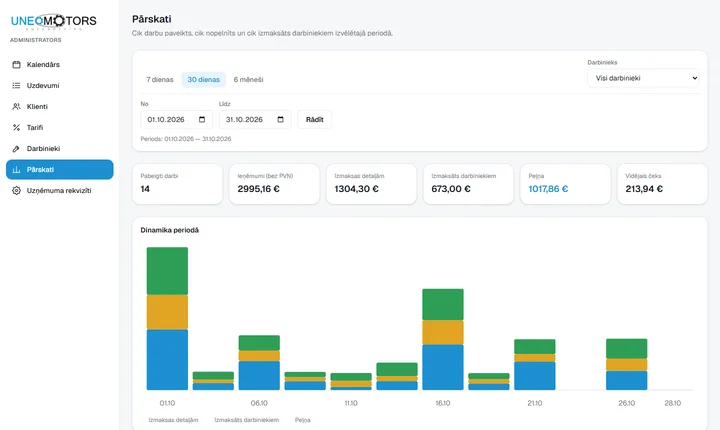
Task: Click Izmaksas detaļām legend entry
Action: point(174,420)
